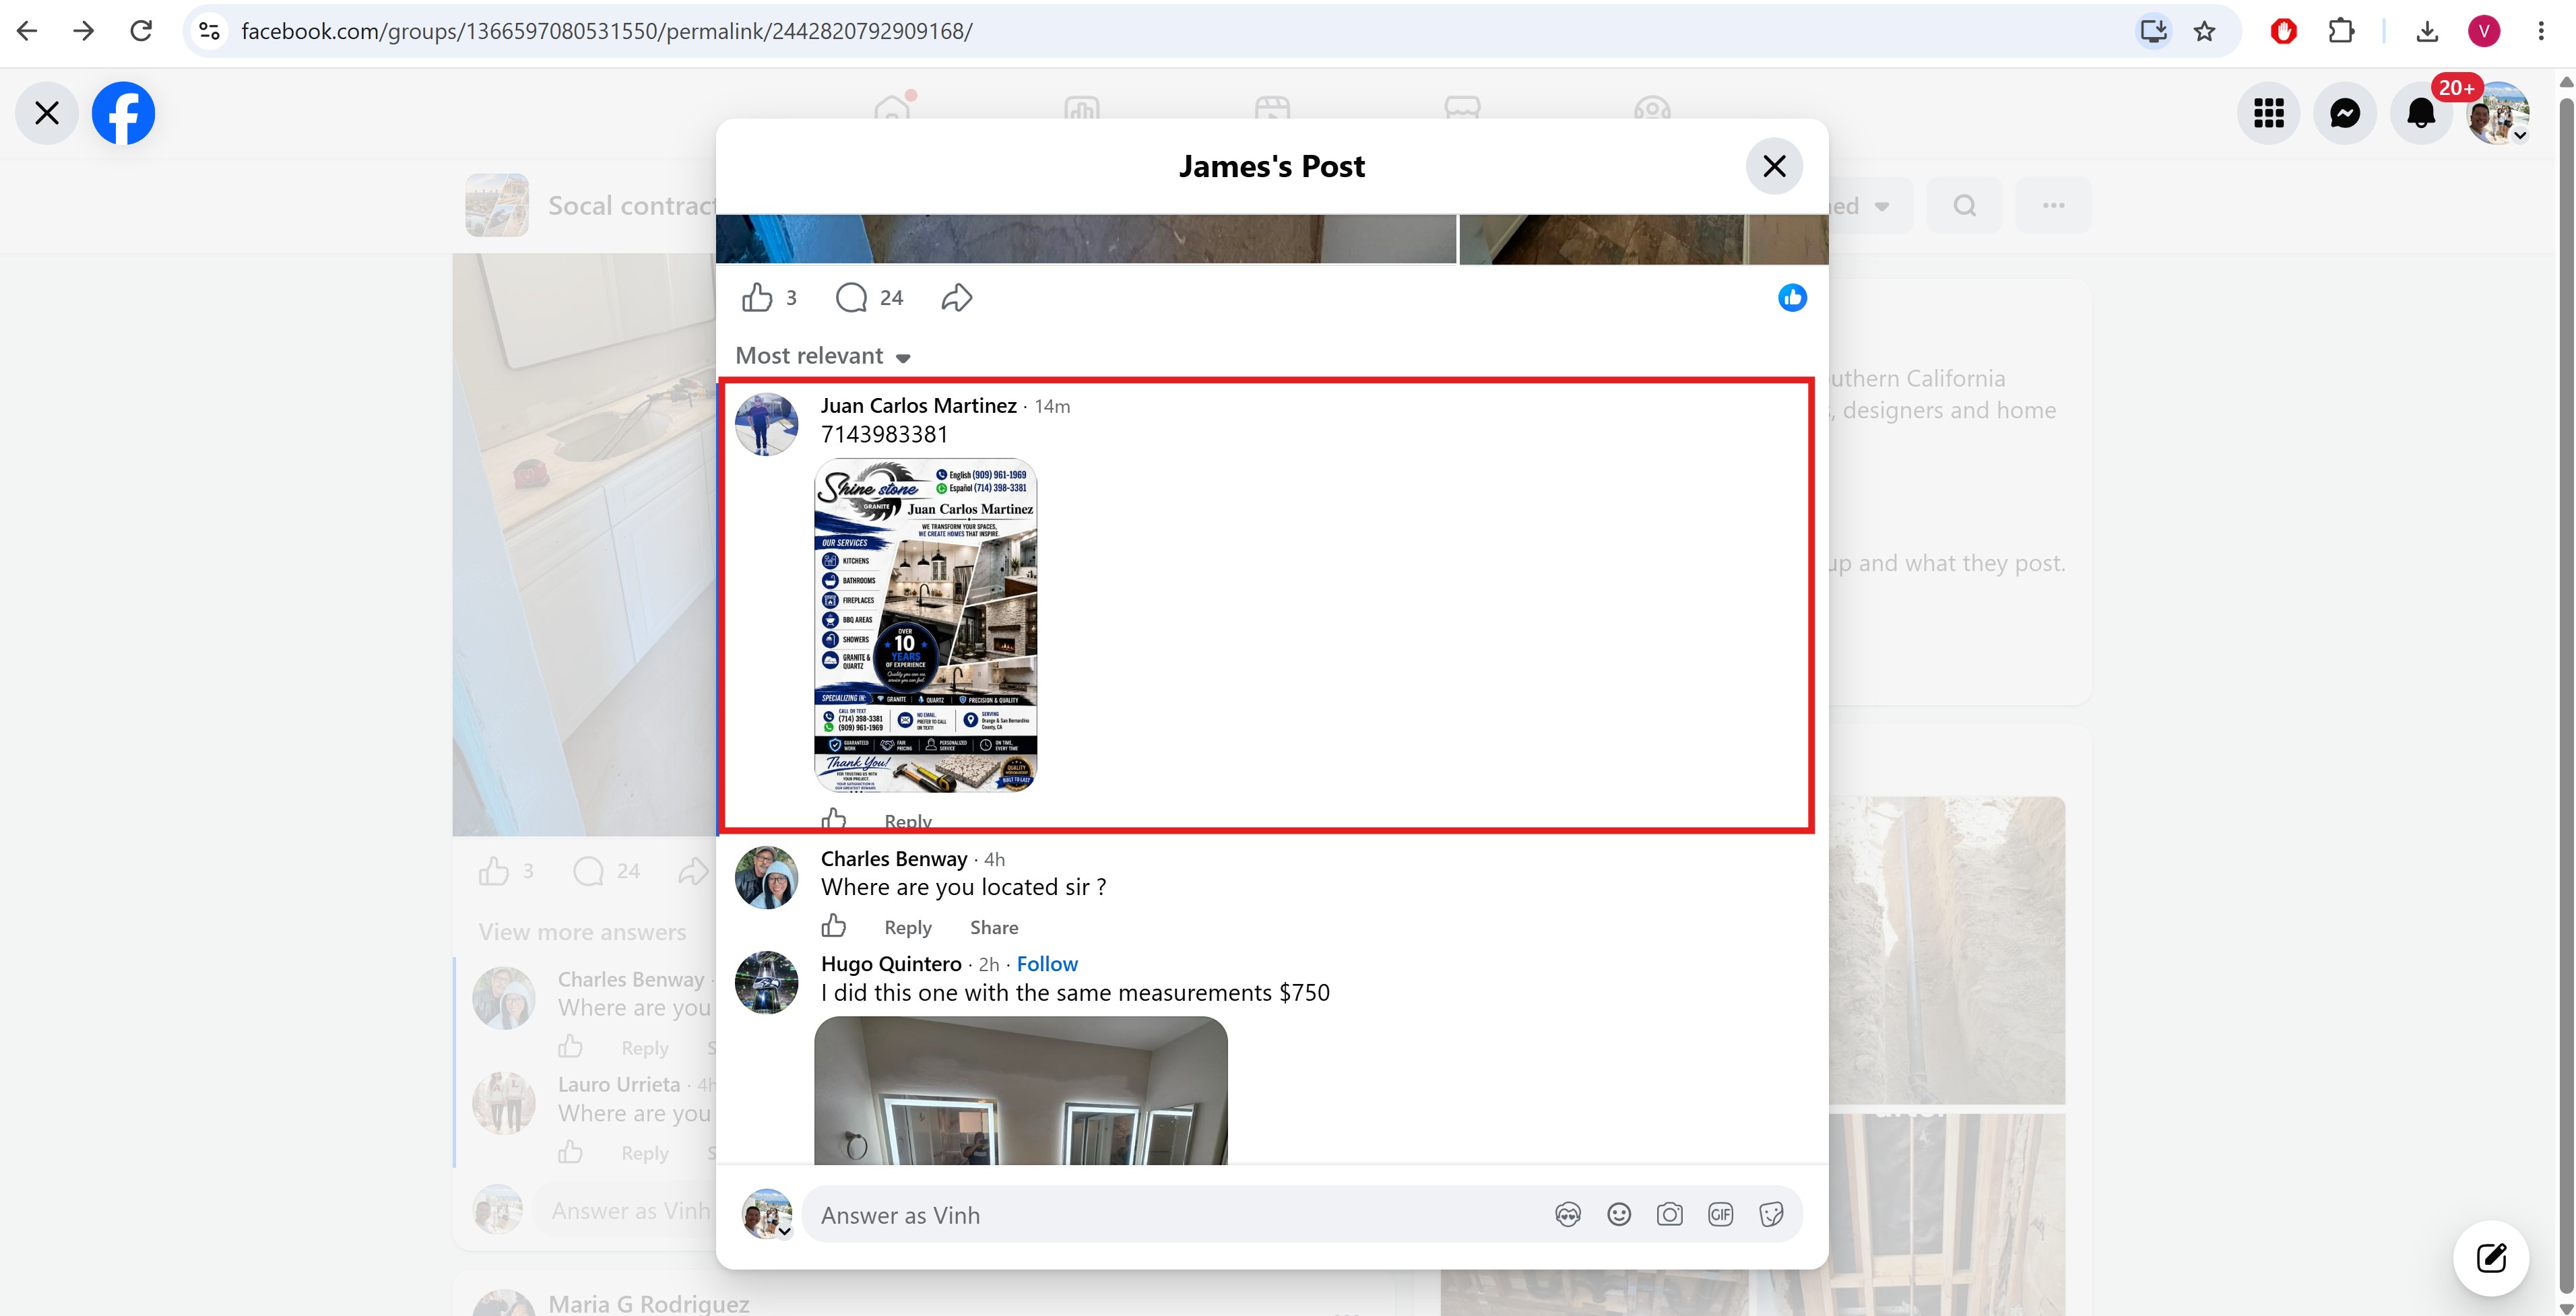Close James's Post dialog
The height and width of the screenshot is (1316, 2576).
point(1774,166)
